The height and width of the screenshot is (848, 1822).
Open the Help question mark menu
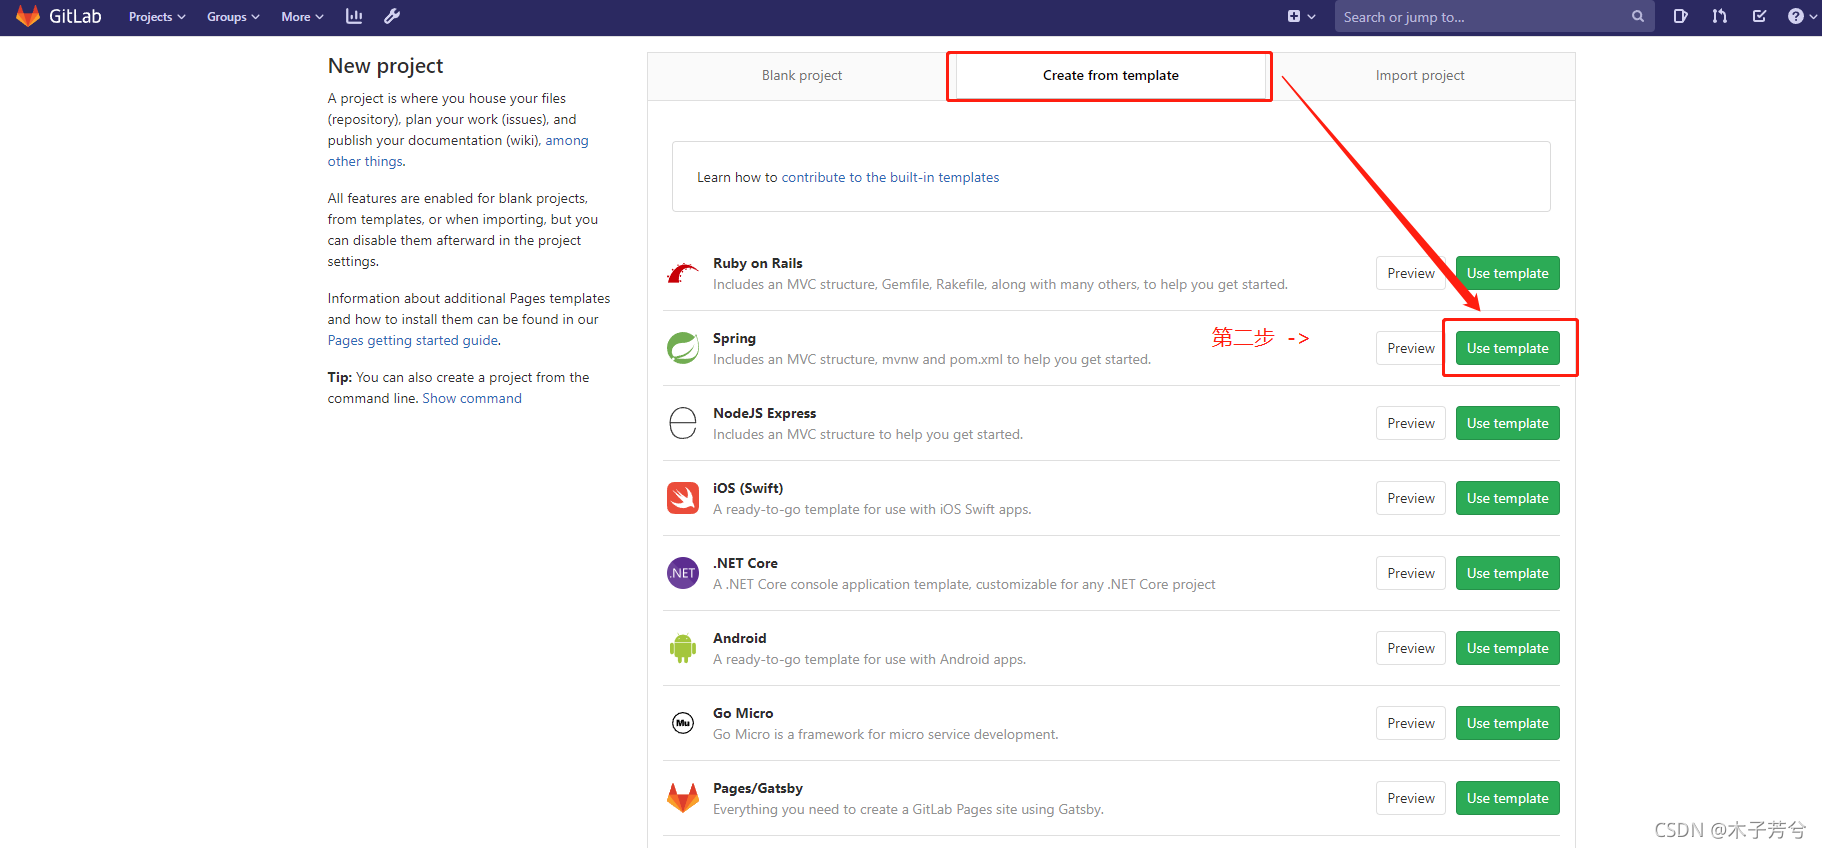click(x=1802, y=16)
